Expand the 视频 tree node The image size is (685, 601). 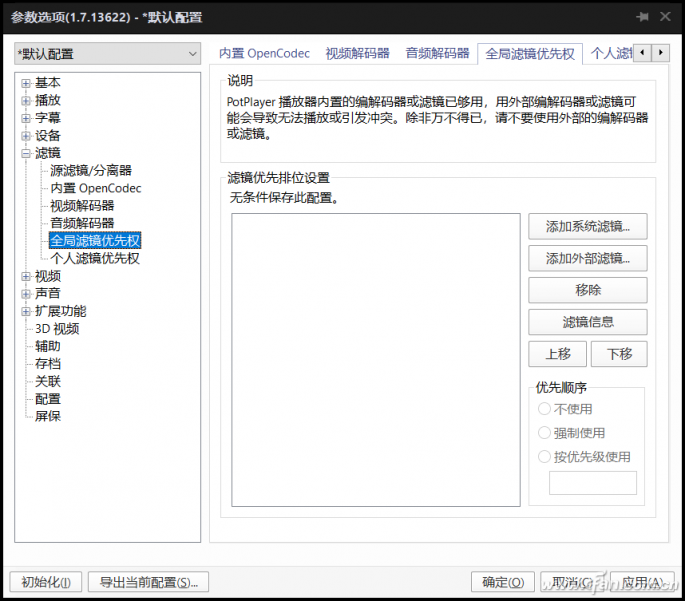click(x=26, y=276)
